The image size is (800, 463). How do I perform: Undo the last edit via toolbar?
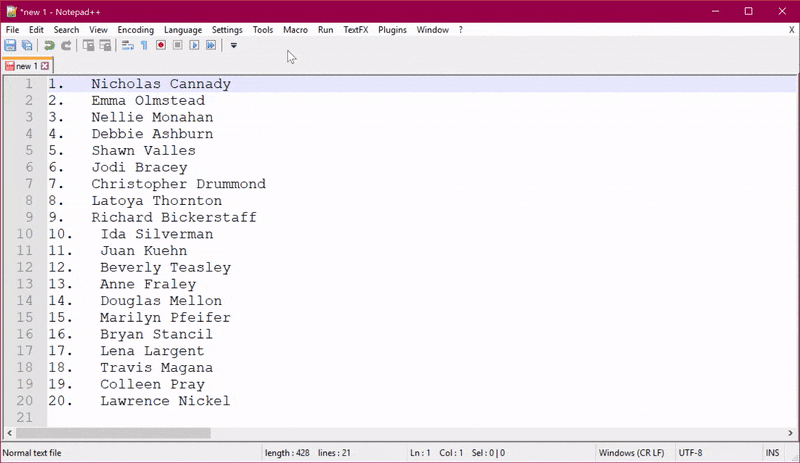coord(49,46)
